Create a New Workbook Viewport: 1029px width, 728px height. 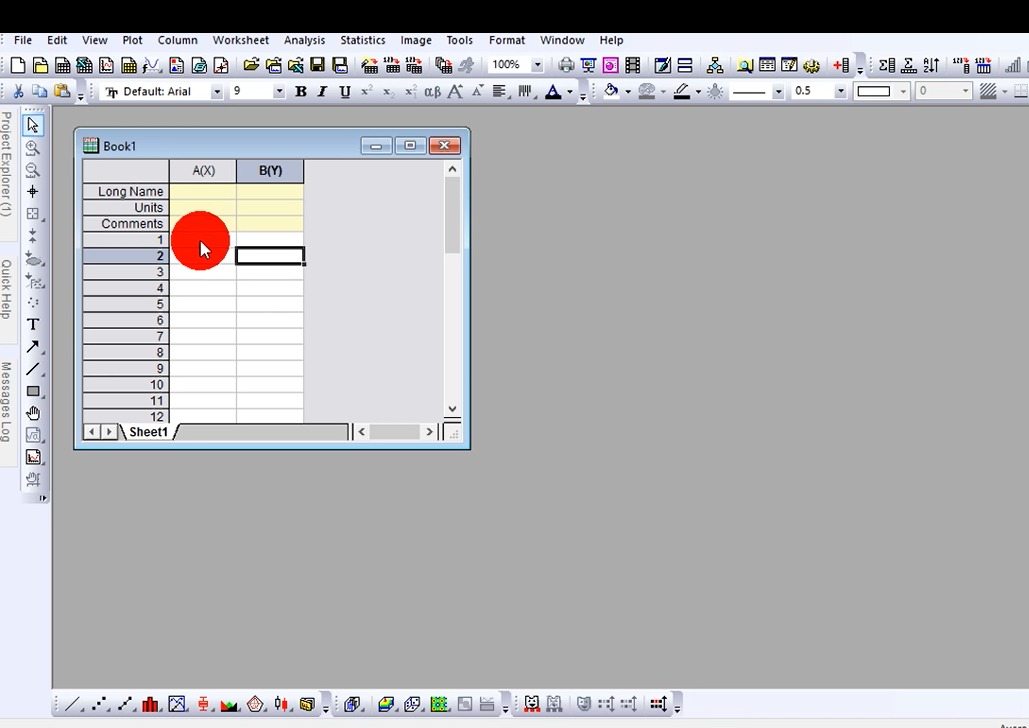(x=62, y=65)
